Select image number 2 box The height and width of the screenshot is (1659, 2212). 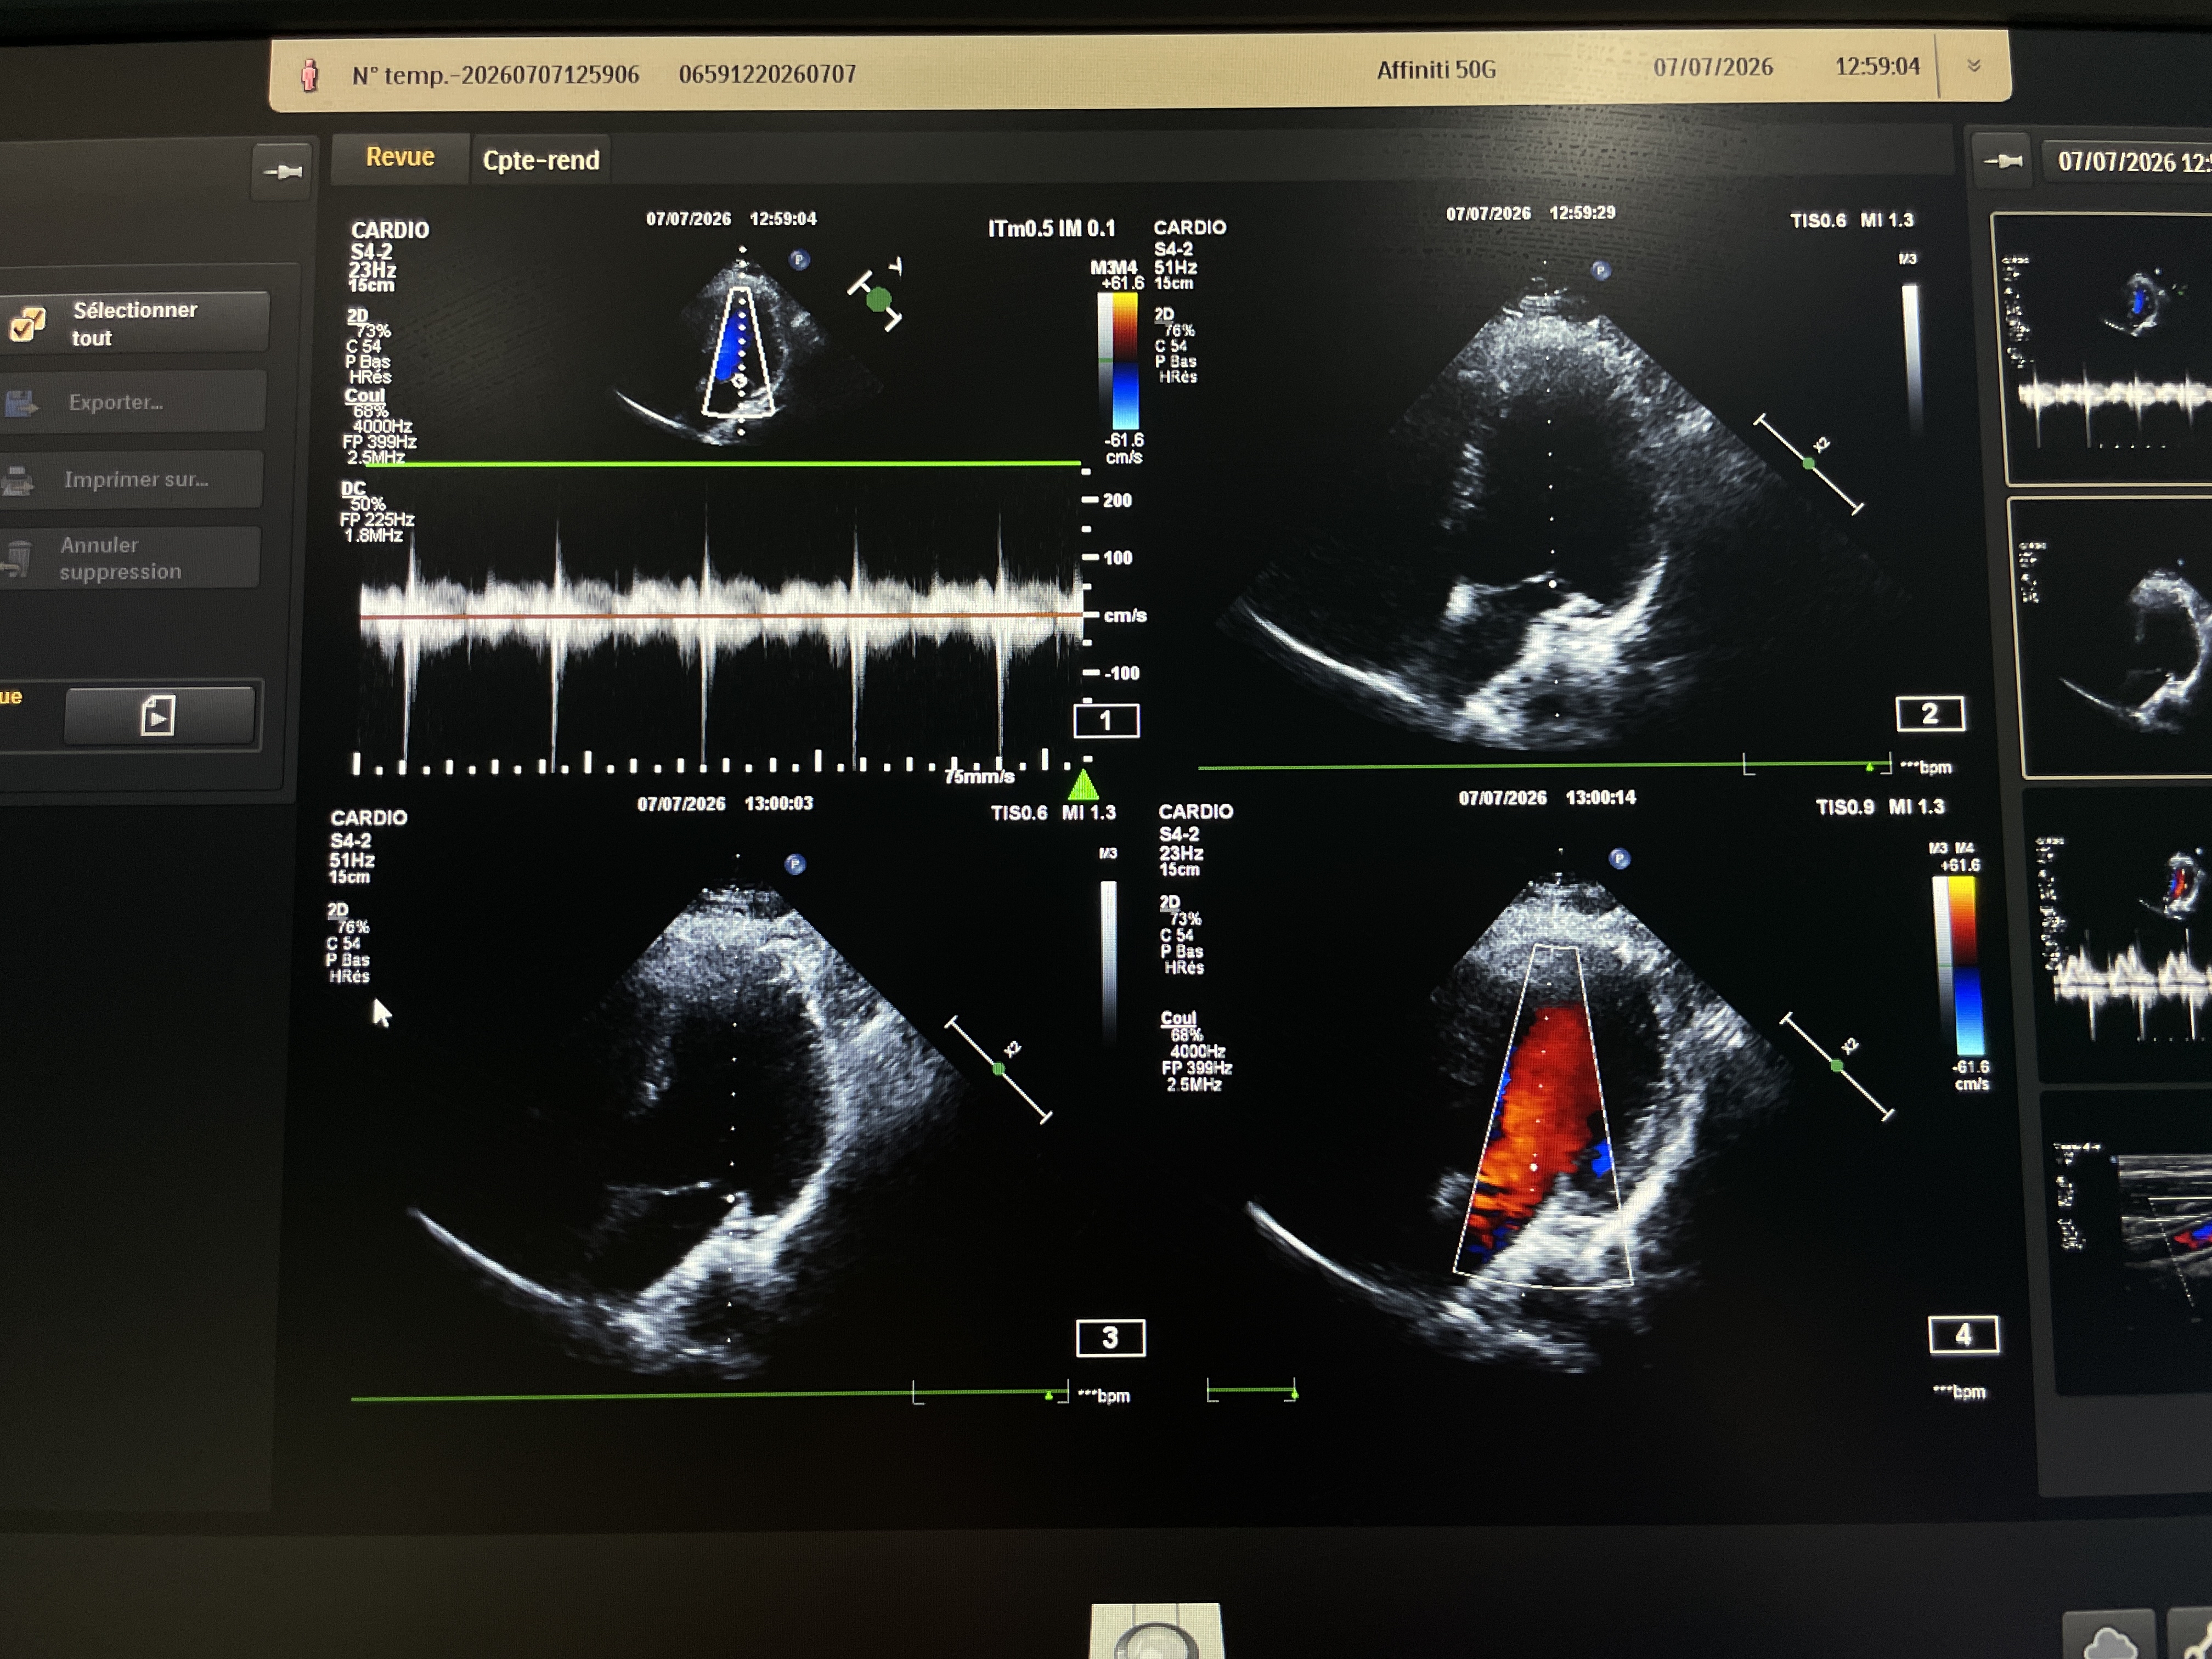1930,714
